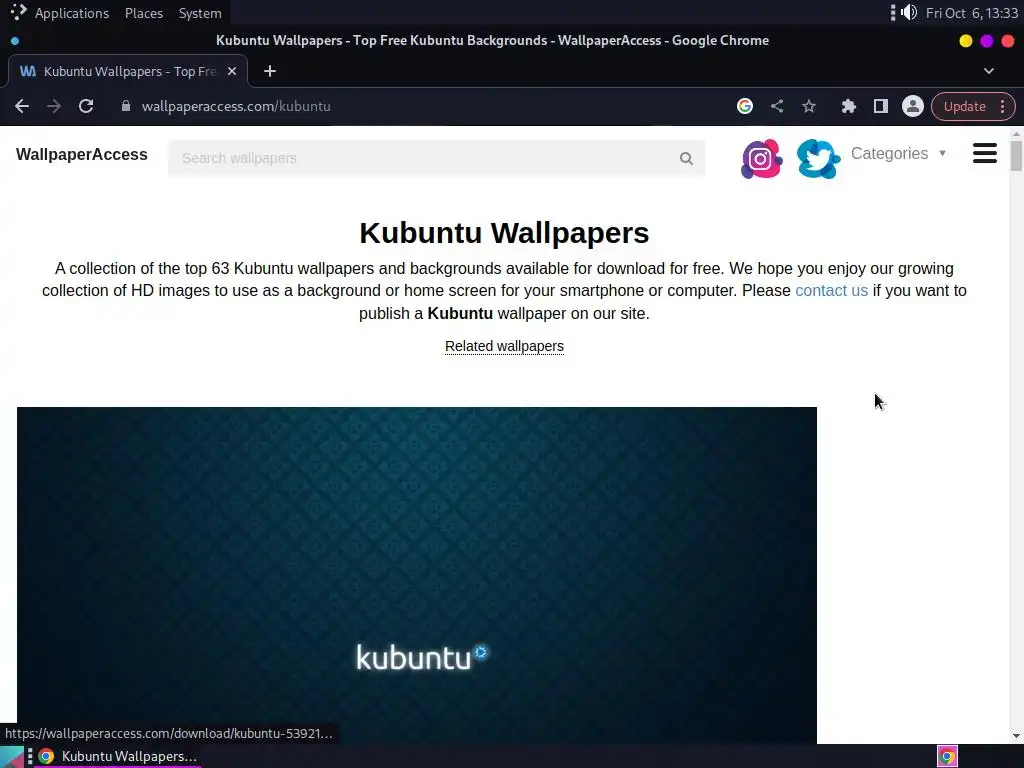Click the forward navigation arrow
1024x768 pixels.
tap(54, 106)
